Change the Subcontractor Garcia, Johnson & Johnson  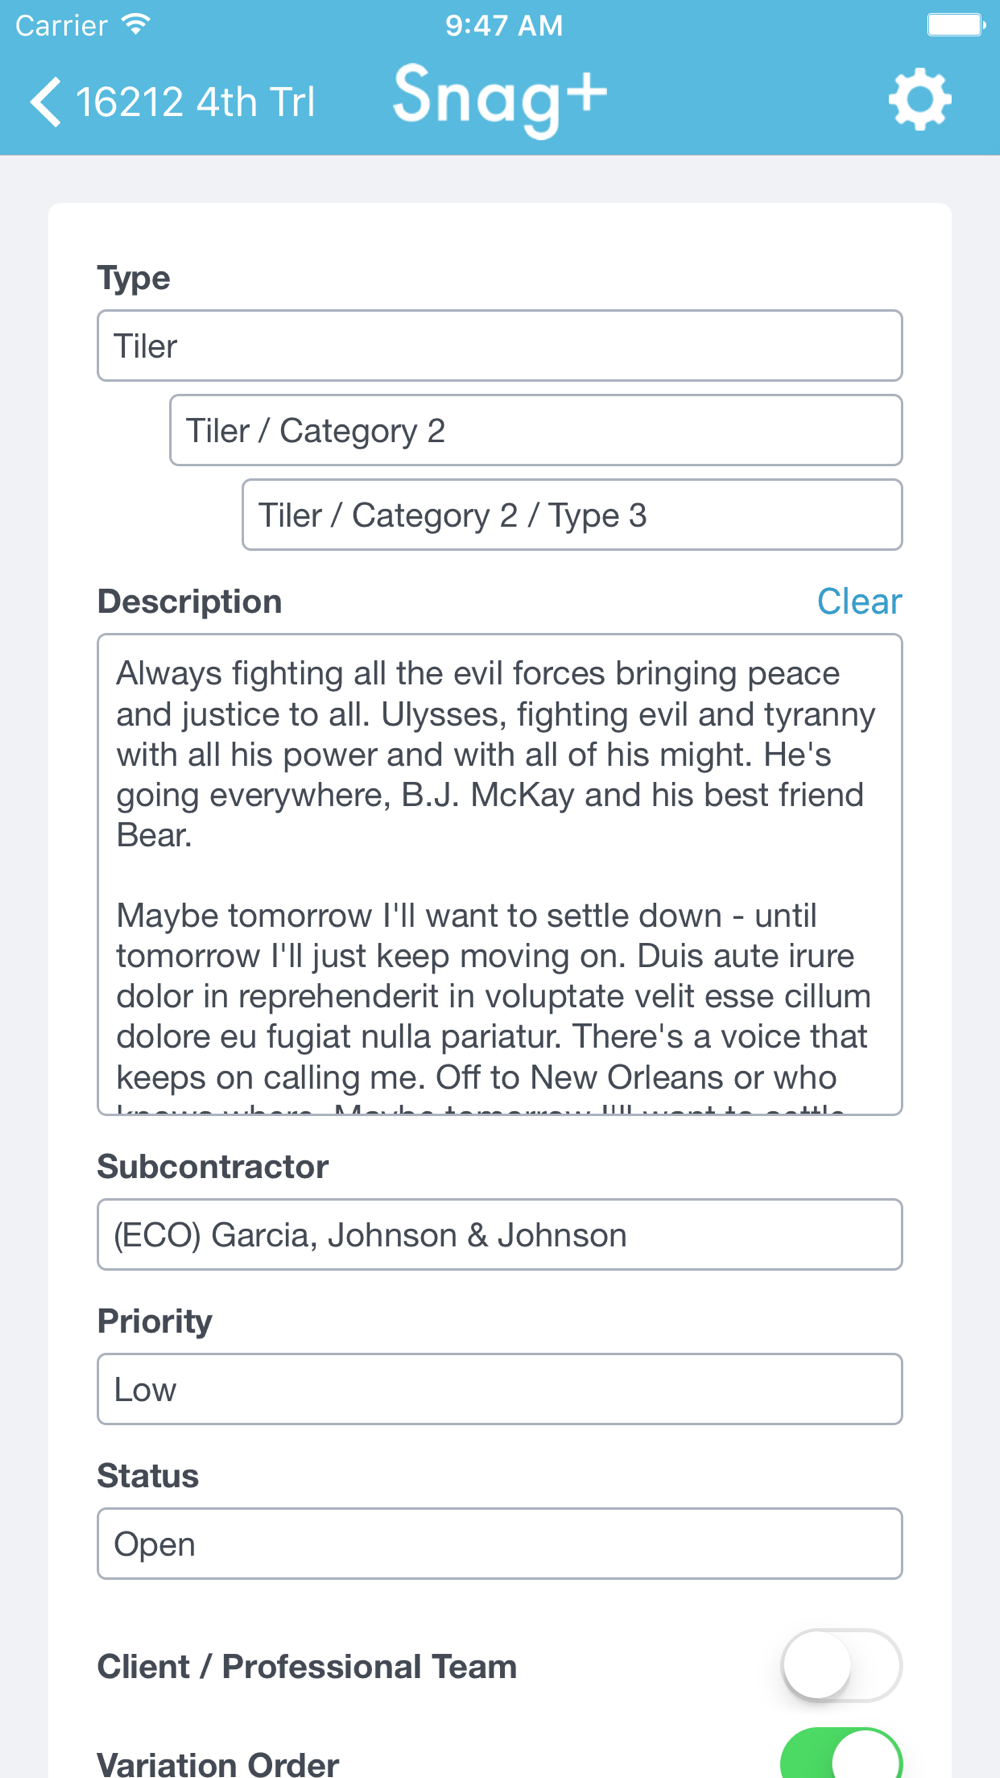pos(500,1235)
